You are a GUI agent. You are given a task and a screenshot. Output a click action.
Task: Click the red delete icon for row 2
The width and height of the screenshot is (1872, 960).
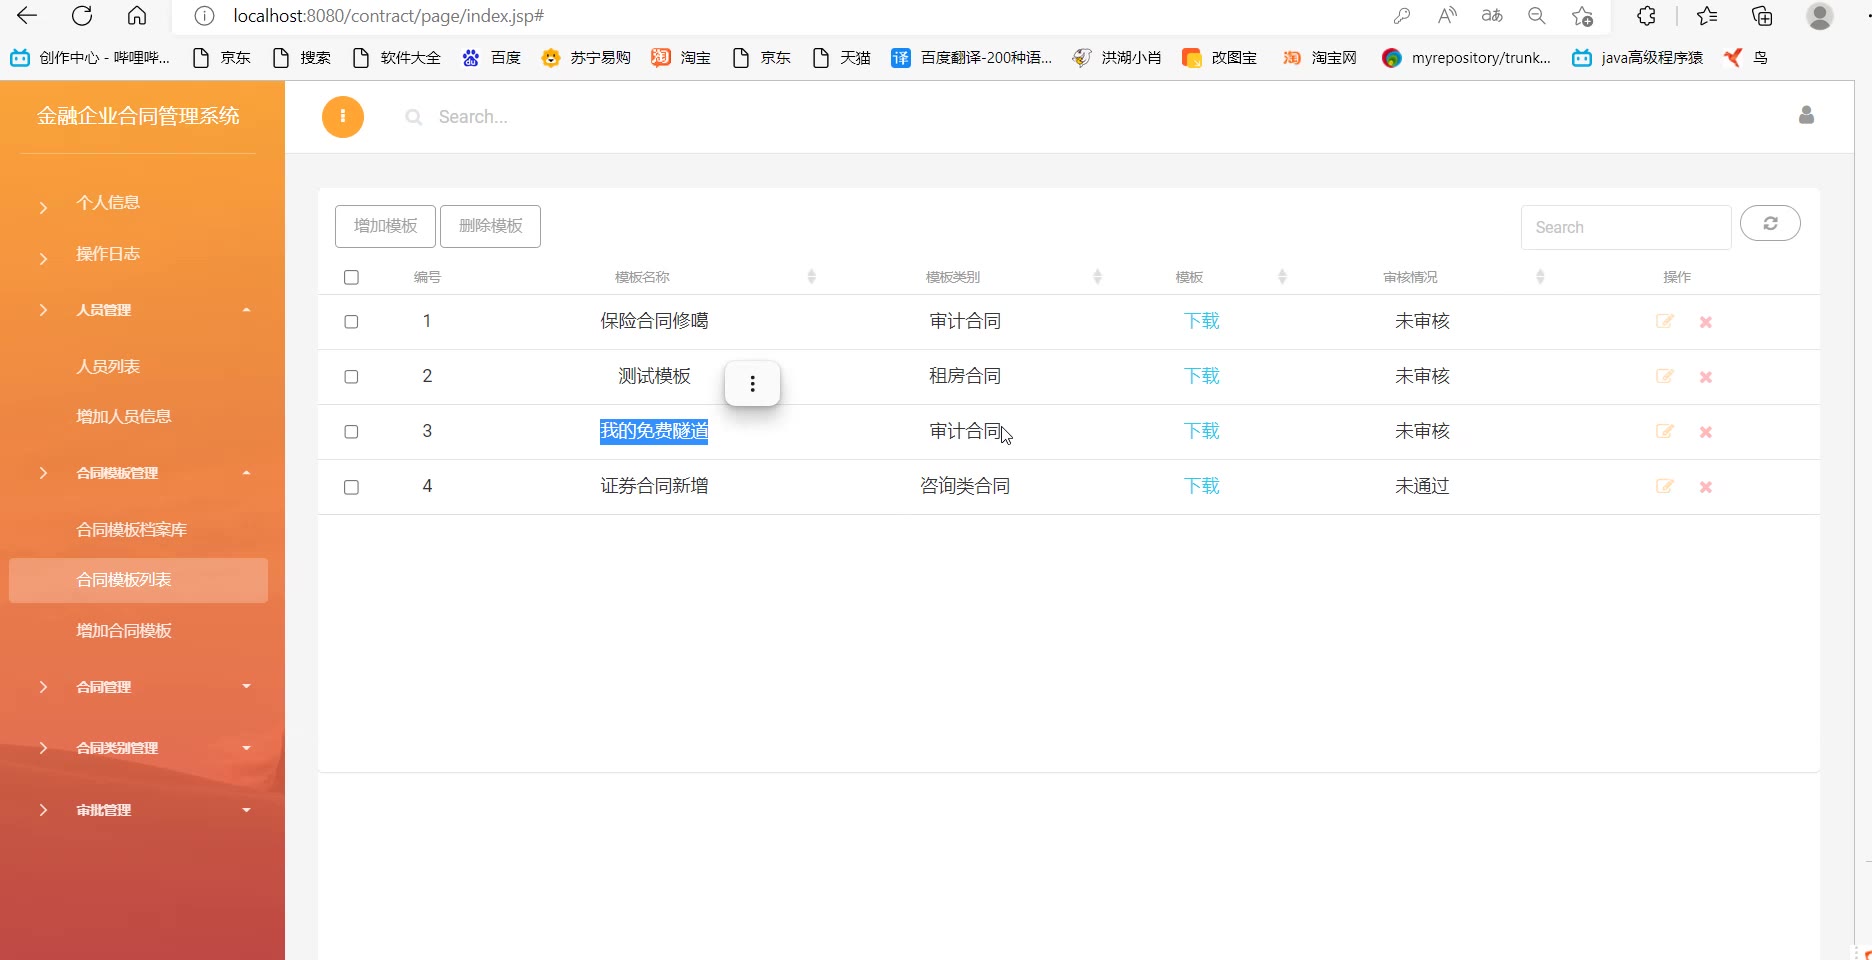click(x=1706, y=377)
